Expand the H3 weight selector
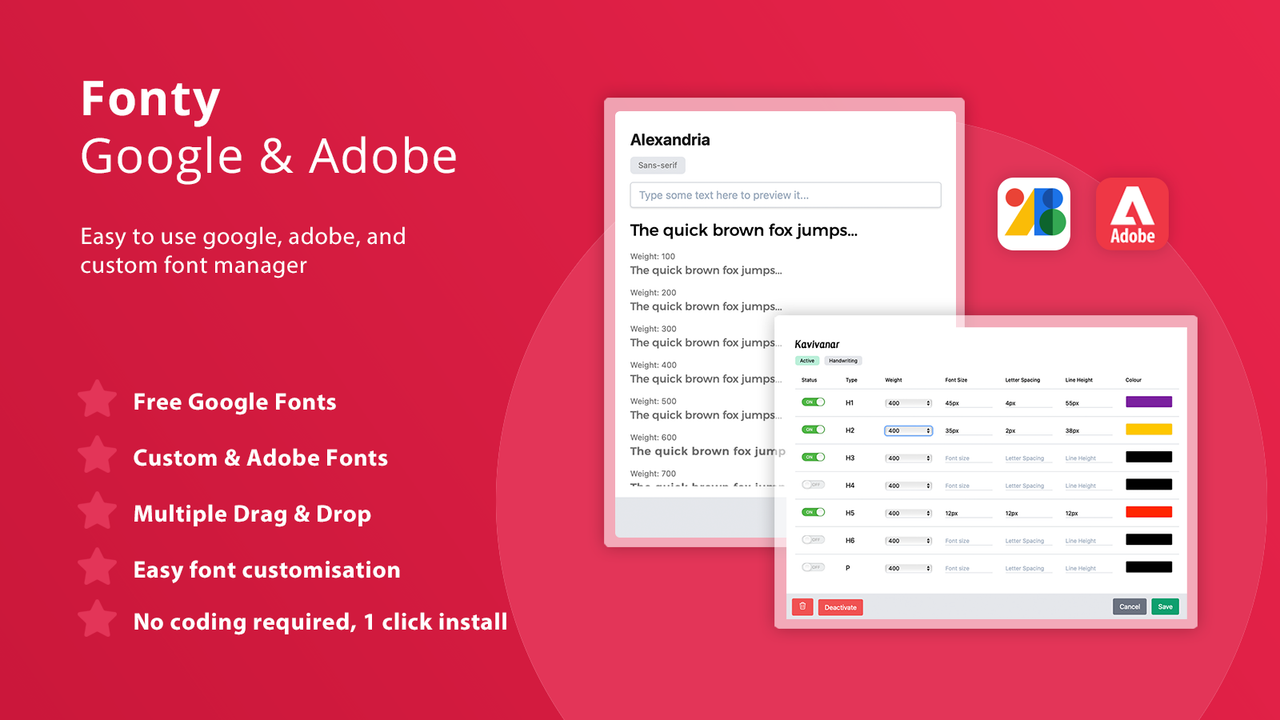The width and height of the screenshot is (1280, 720). [x=909, y=458]
